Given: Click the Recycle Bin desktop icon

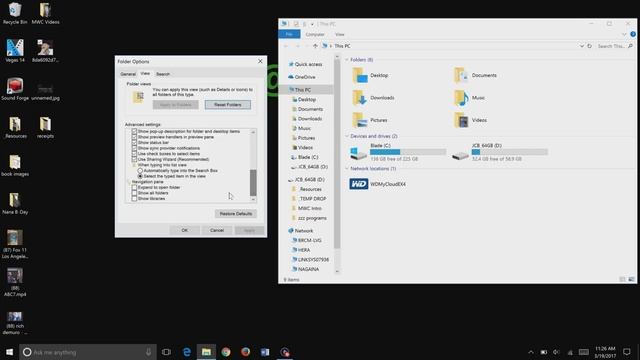Looking at the screenshot, I should (x=15, y=13).
